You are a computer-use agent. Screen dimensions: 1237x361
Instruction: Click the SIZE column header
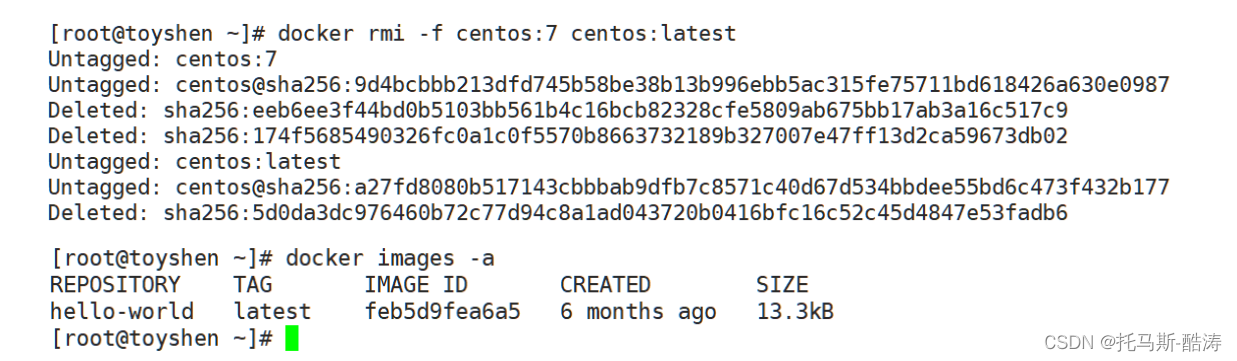click(782, 285)
